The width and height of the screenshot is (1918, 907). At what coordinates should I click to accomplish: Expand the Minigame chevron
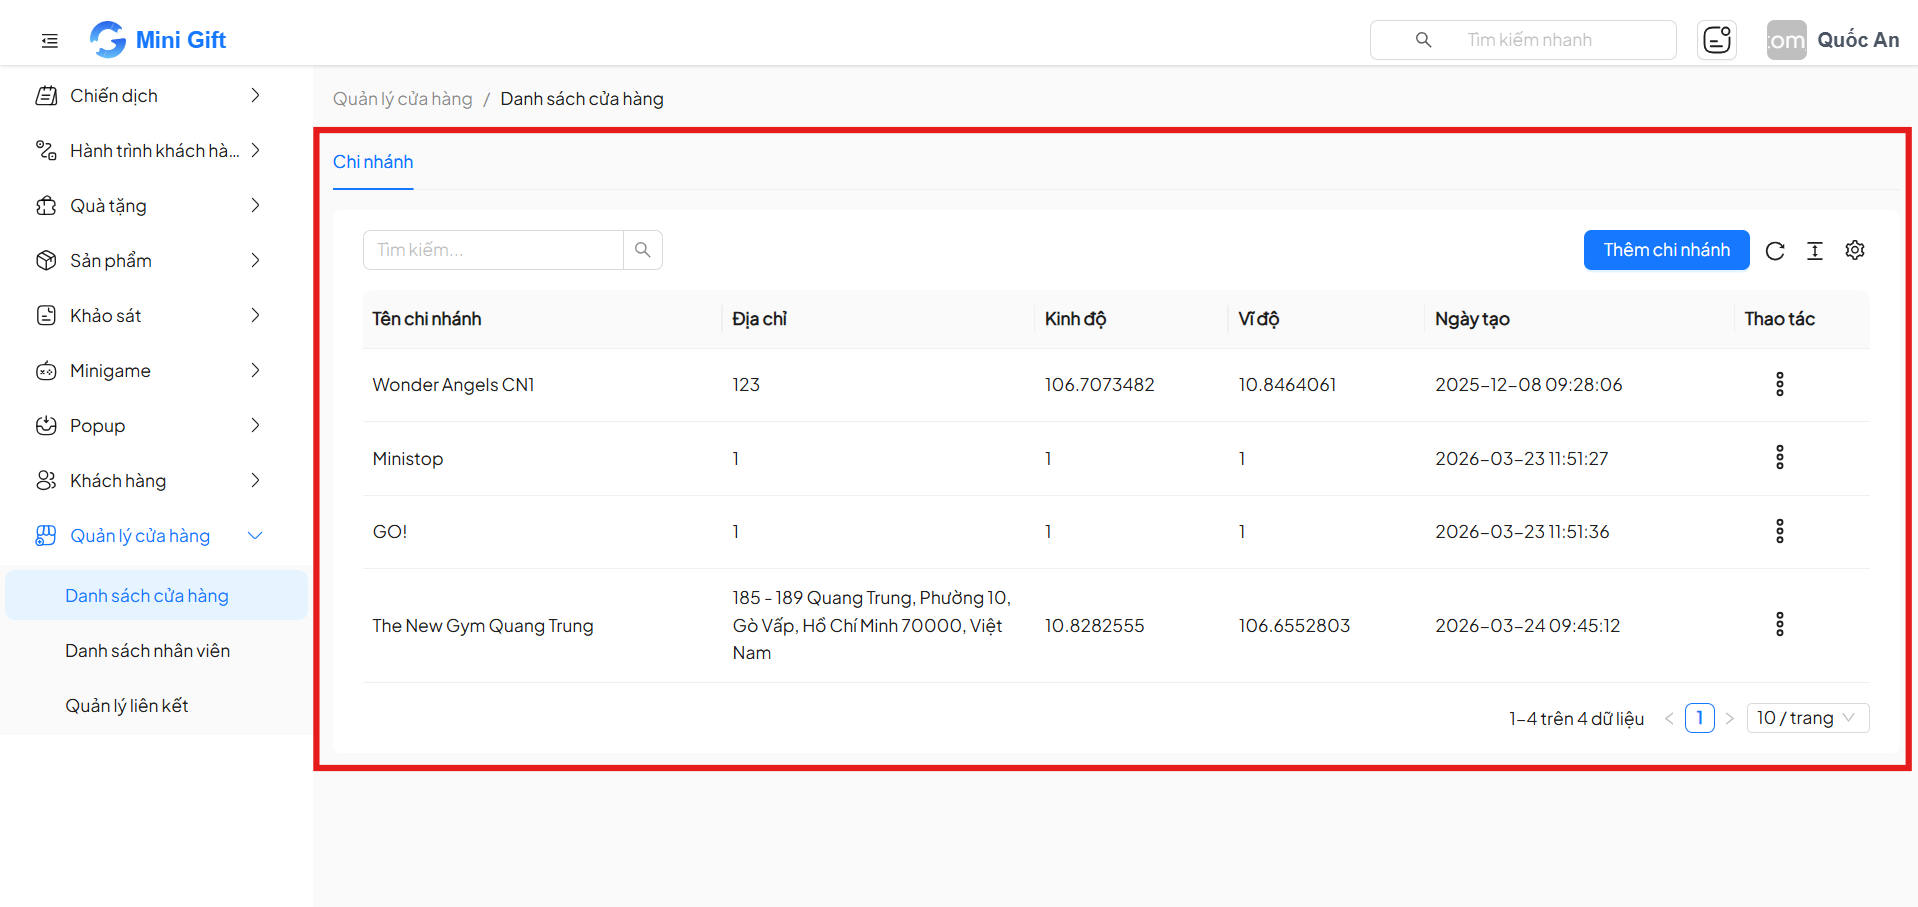point(255,371)
